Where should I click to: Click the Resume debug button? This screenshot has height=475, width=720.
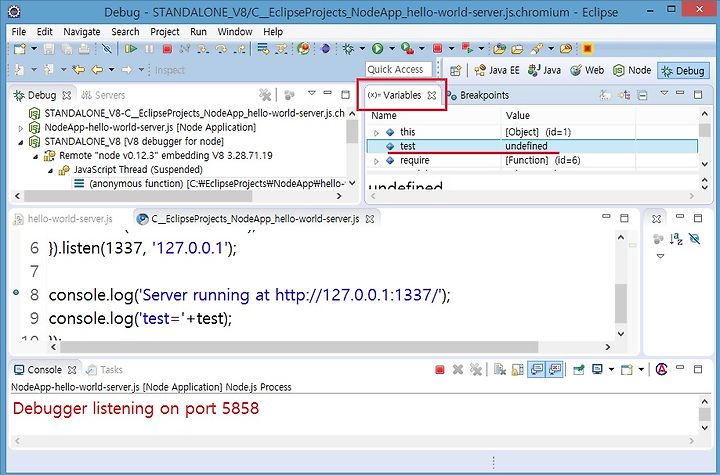131,49
